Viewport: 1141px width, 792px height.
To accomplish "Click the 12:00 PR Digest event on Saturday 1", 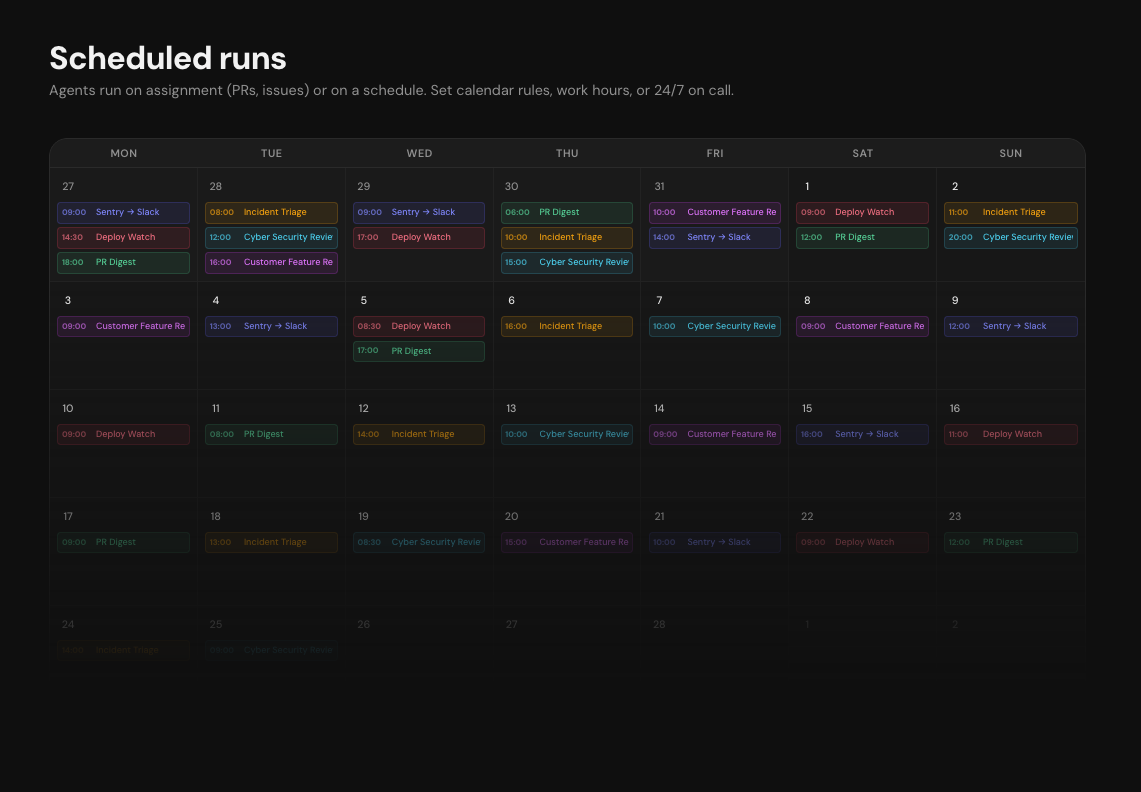I will [x=862, y=237].
